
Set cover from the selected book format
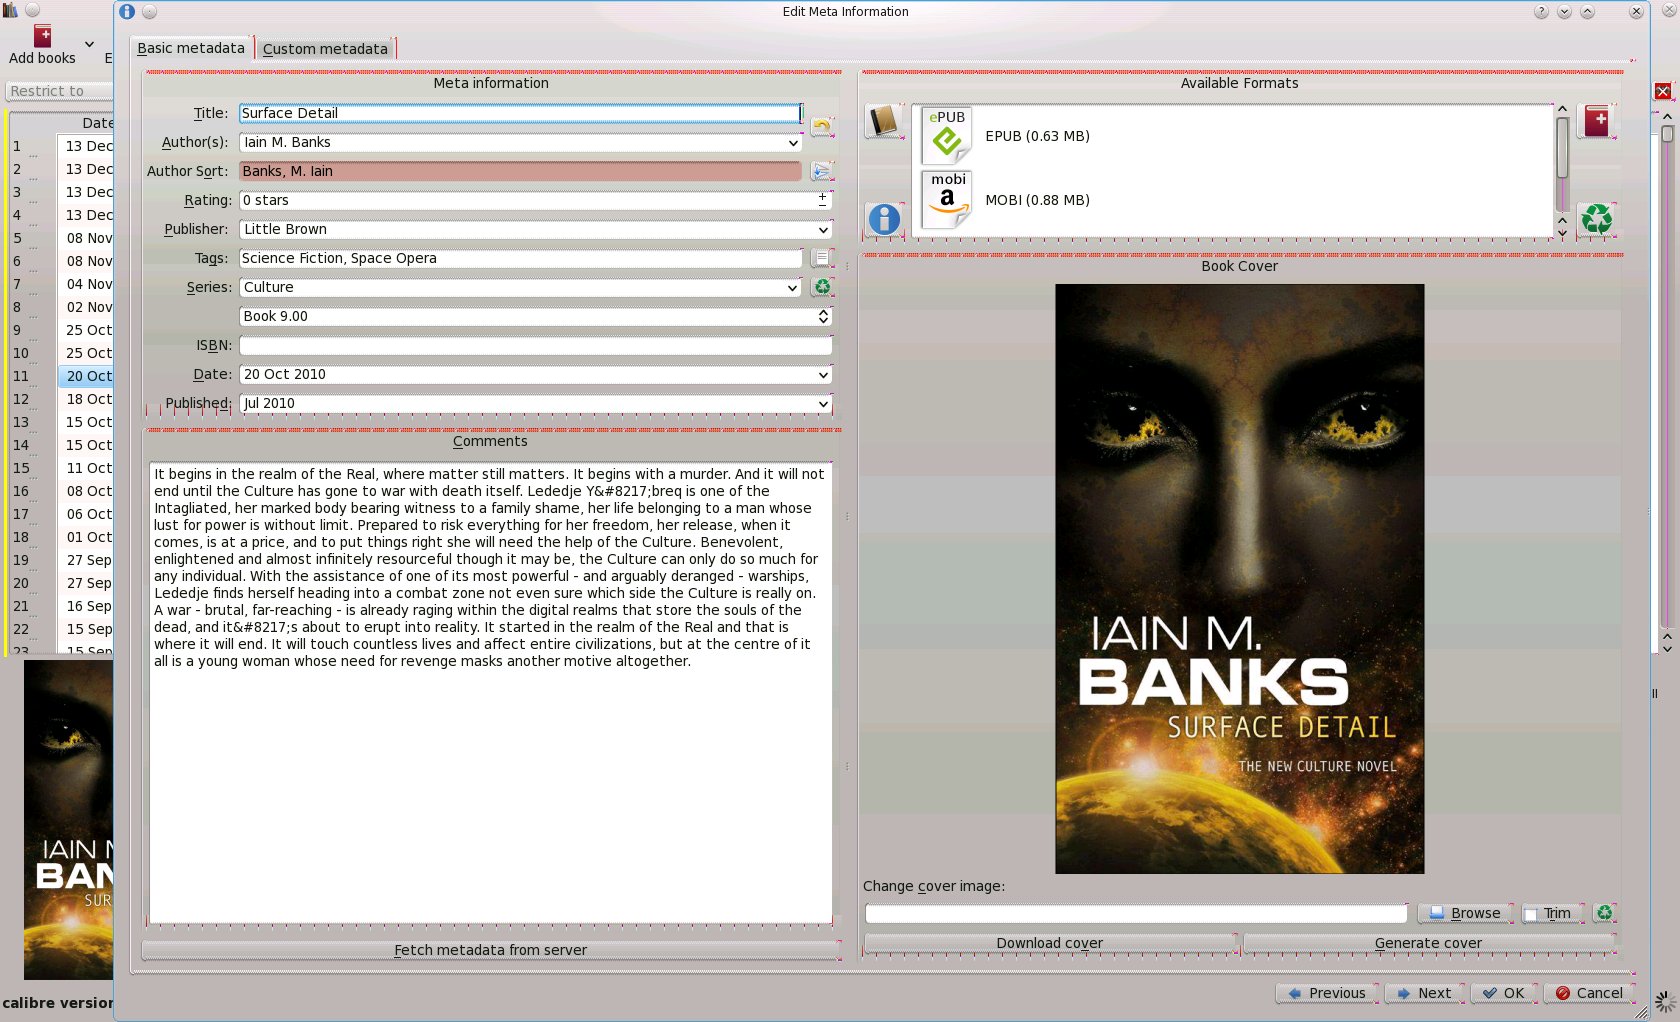point(884,122)
